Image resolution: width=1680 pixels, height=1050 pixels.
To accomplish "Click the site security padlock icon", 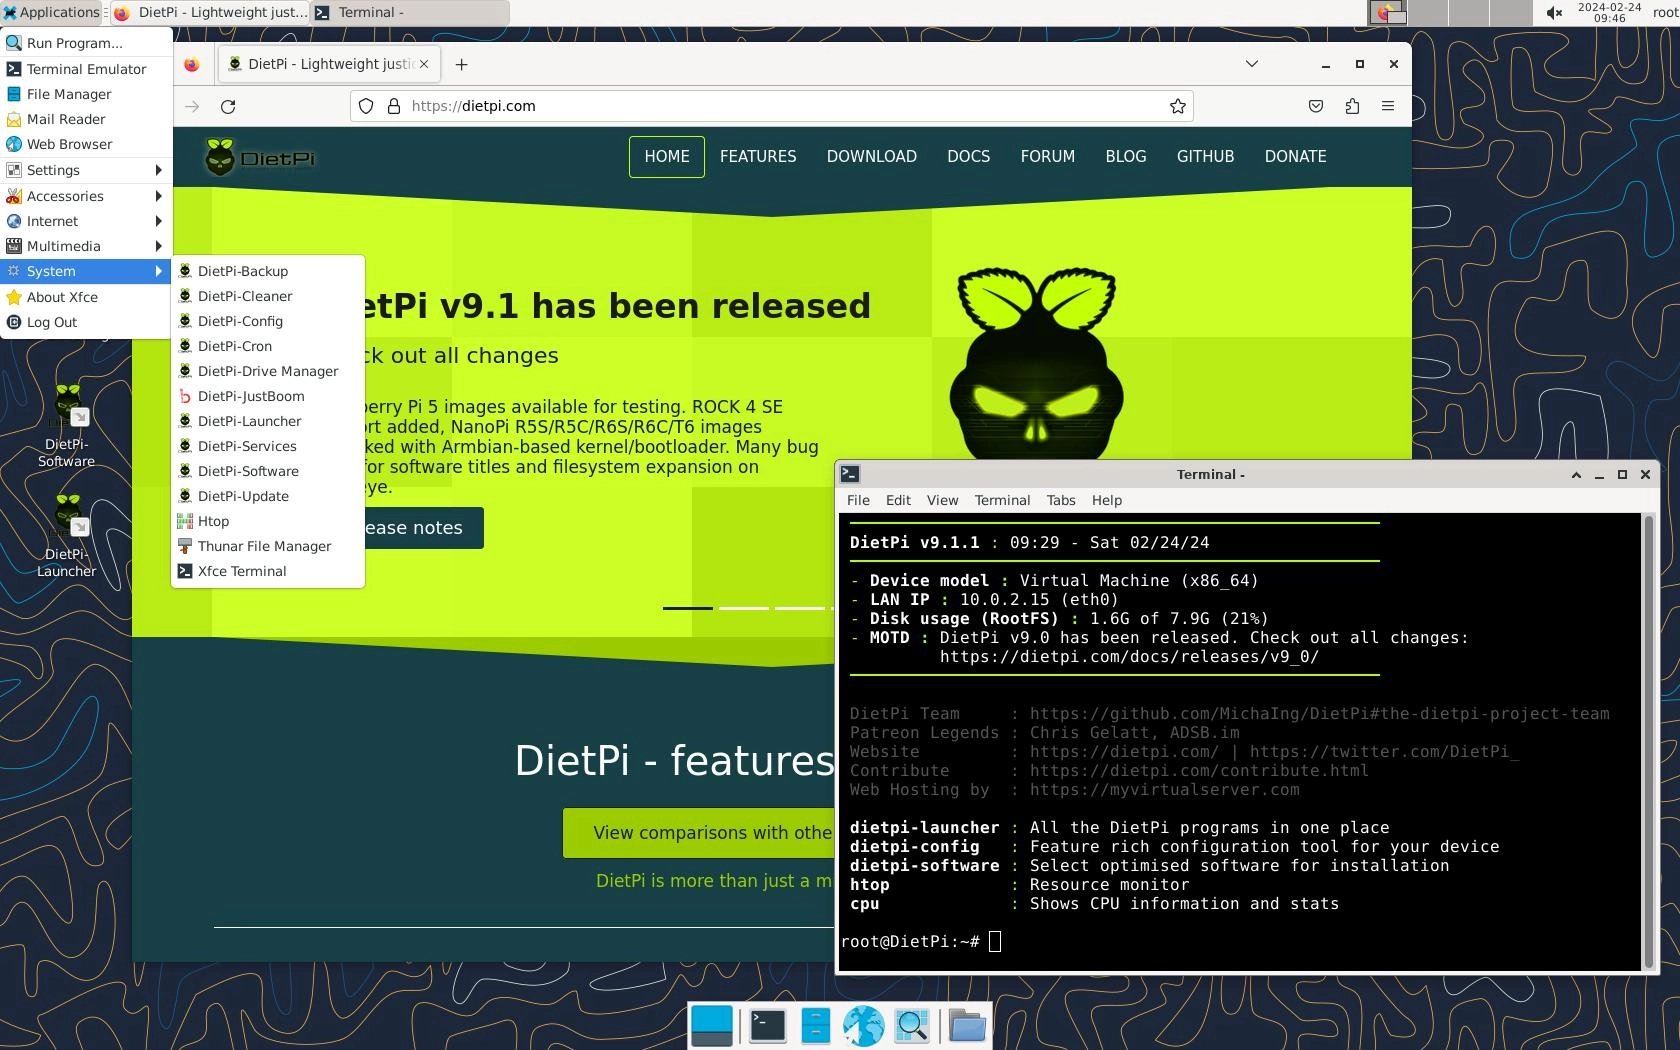I will coord(393,106).
